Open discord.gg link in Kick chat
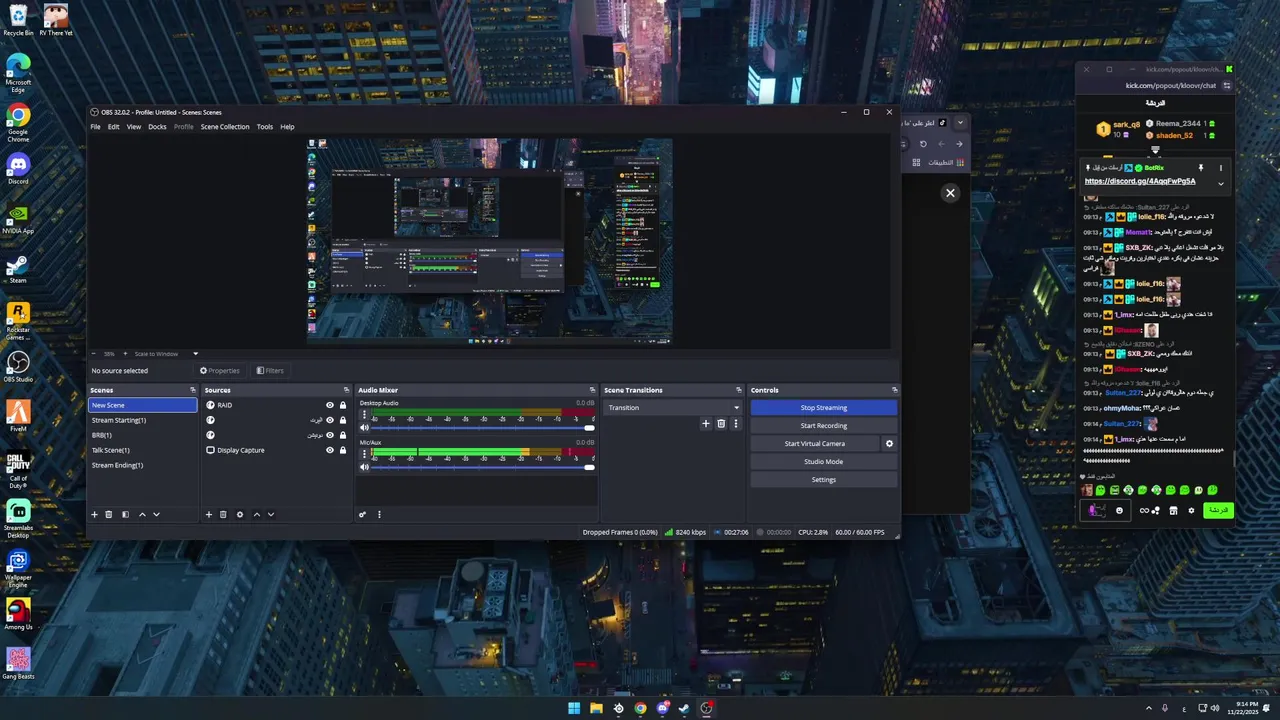This screenshot has width=1280, height=720. tap(1140, 181)
